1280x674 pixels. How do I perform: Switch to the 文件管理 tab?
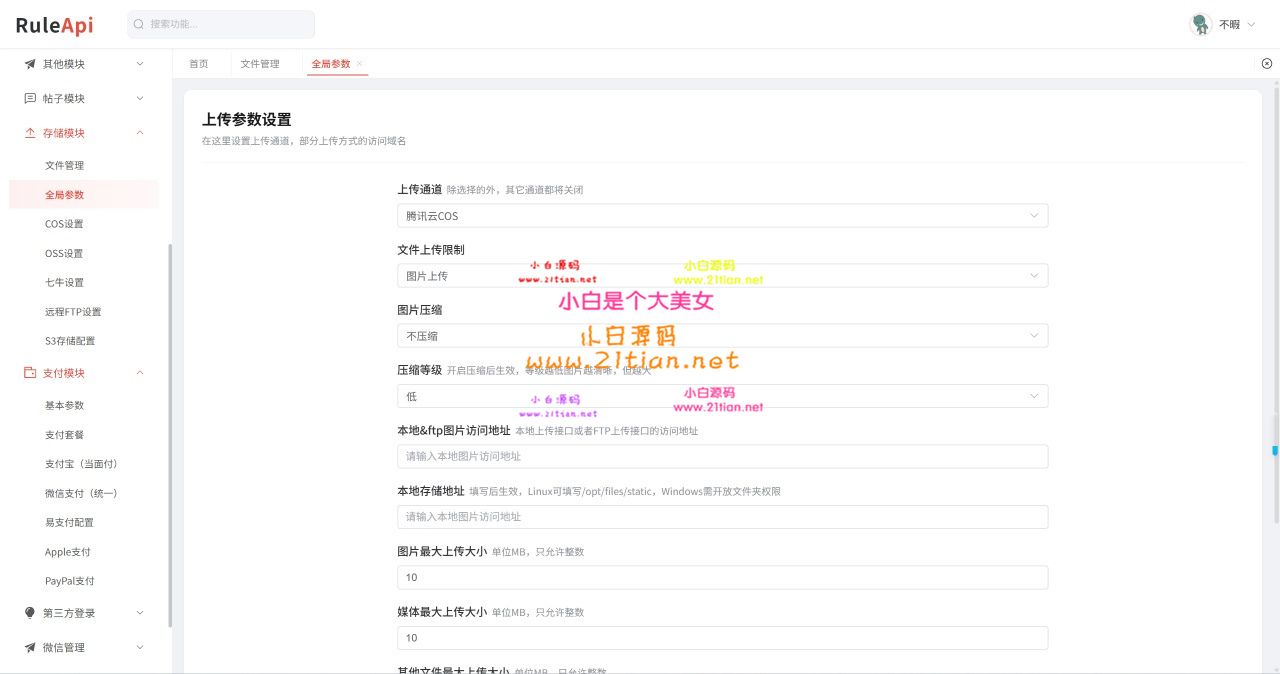pyautogui.click(x=260, y=64)
